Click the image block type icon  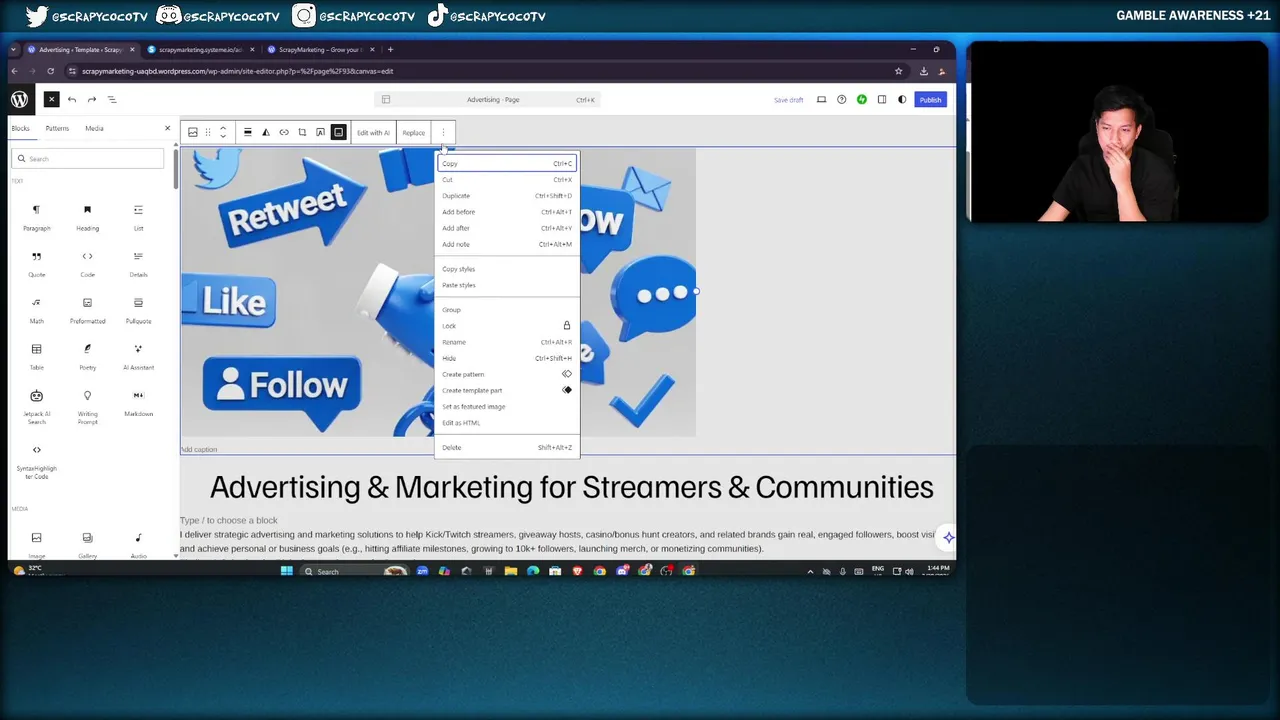coord(193,132)
